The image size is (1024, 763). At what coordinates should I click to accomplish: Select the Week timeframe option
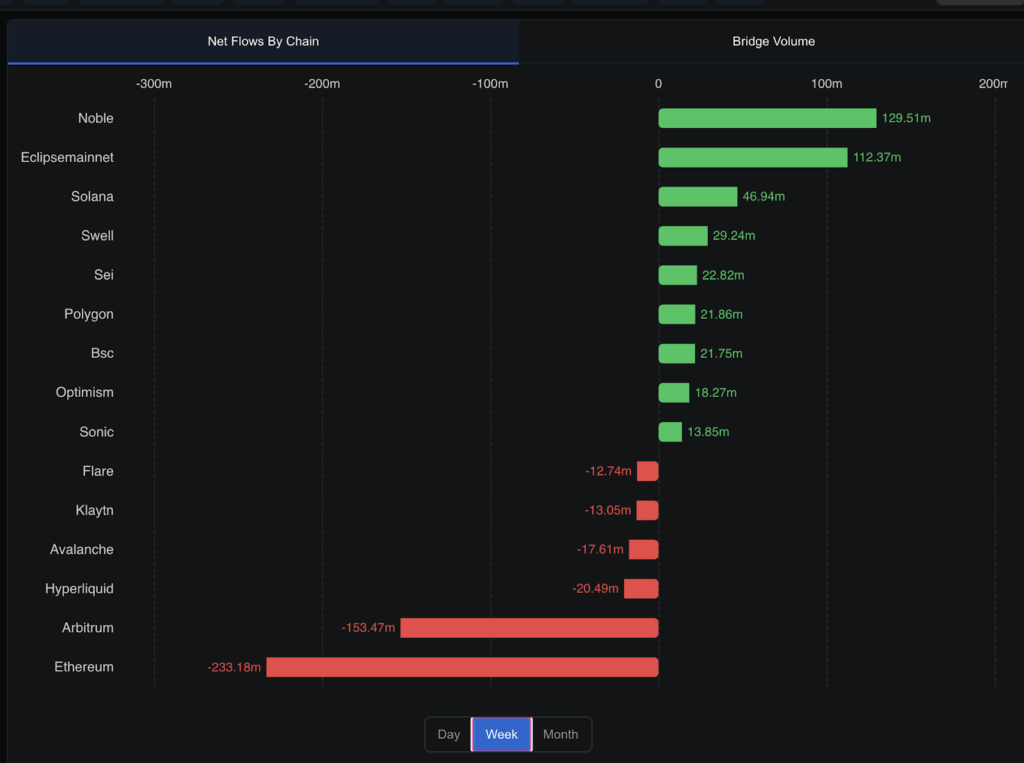(502, 734)
